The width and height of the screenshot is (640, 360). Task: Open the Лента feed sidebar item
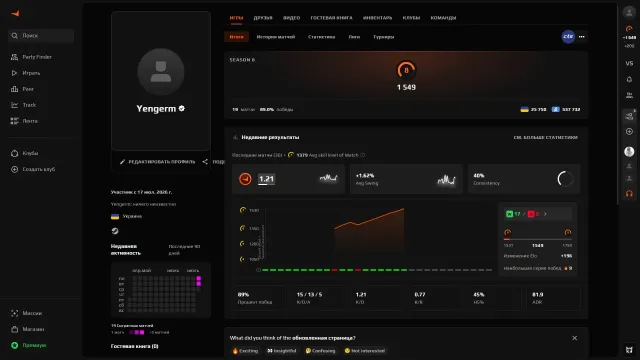pos(24,121)
